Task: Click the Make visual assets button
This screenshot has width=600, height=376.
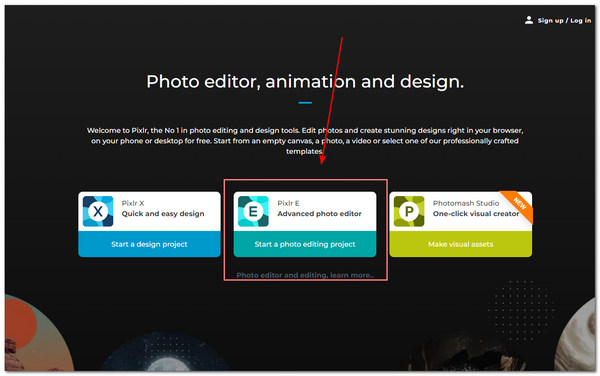Action: tap(460, 244)
